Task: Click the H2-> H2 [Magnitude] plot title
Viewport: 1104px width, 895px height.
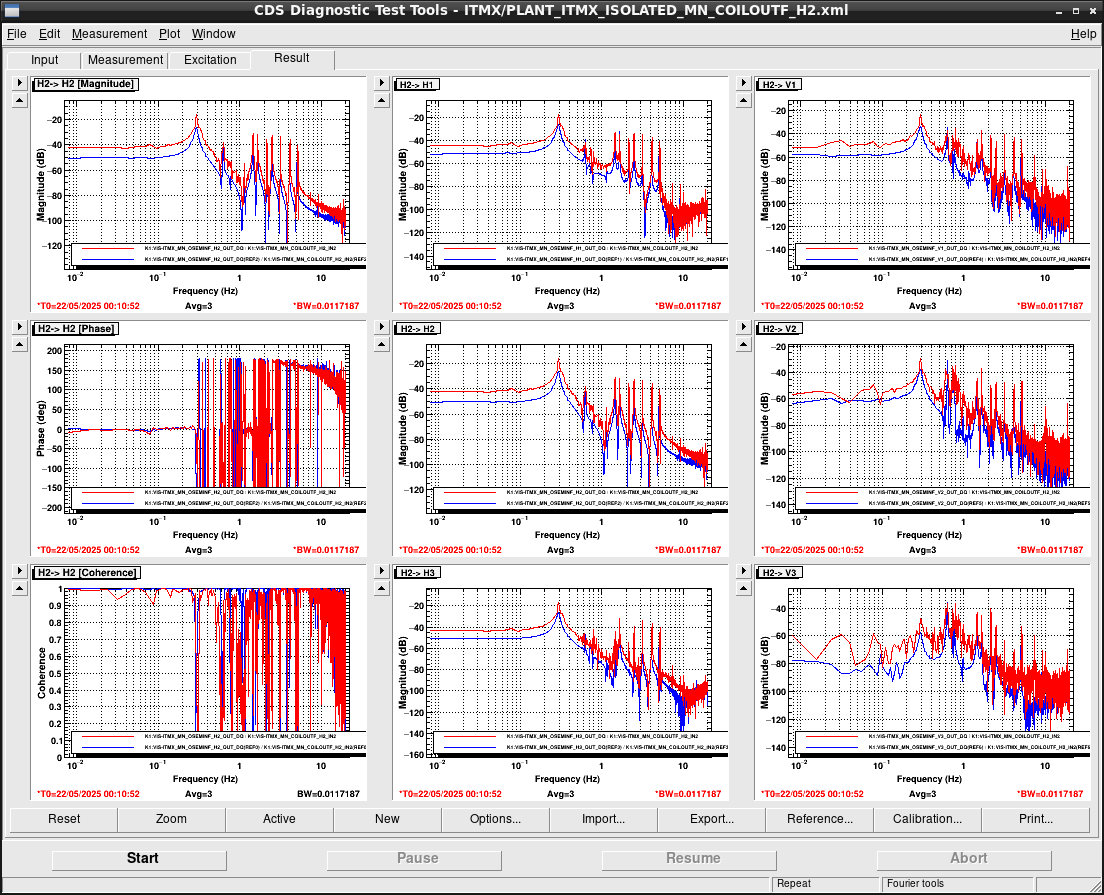Action: (x=85, y=84)
